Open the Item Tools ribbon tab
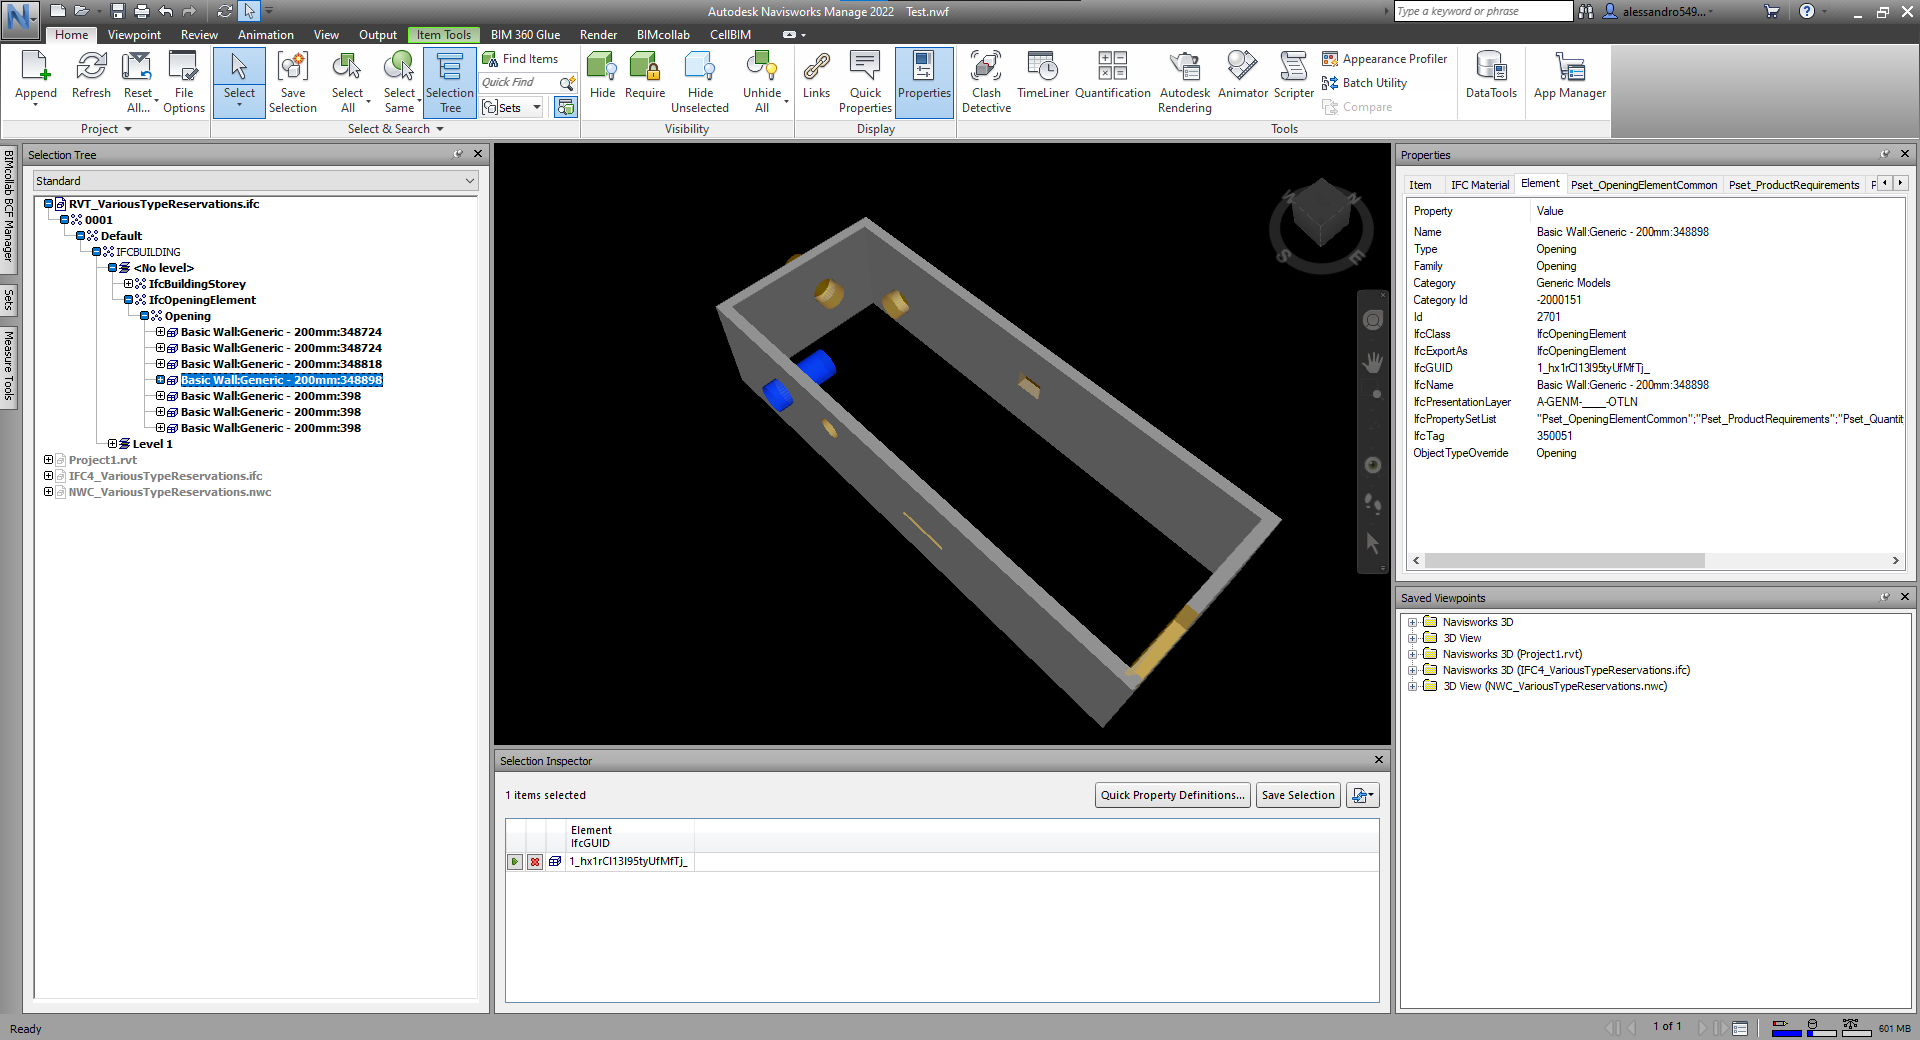The image size is (1920, 1040). [443, 35]
